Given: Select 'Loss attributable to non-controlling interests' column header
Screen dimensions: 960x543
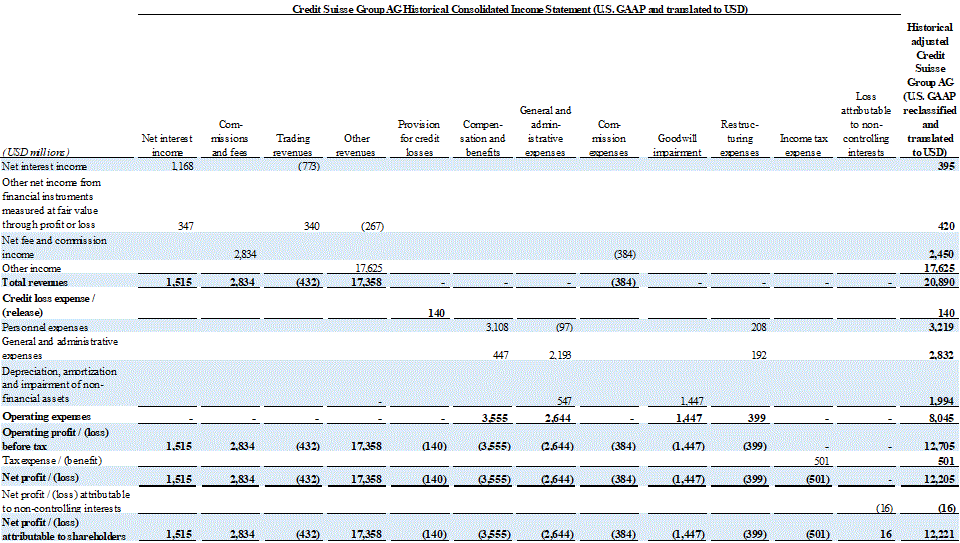Looking at the screenshot, I should (866, 124).
